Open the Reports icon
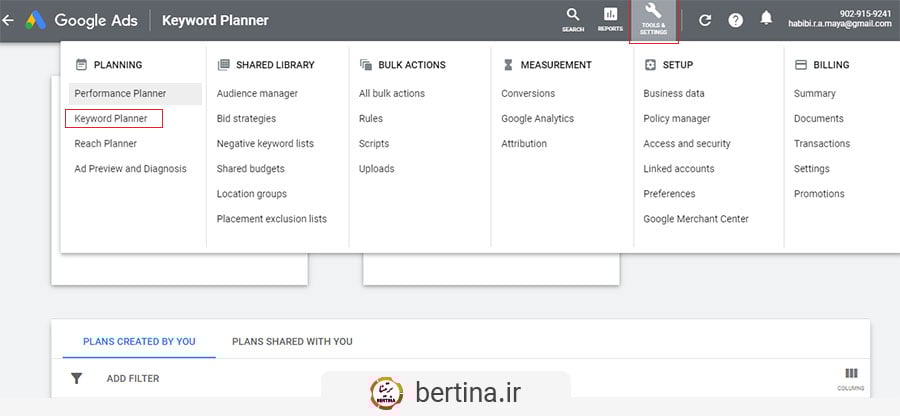This screenshot has width=900, height=416. tap(610, 20)
